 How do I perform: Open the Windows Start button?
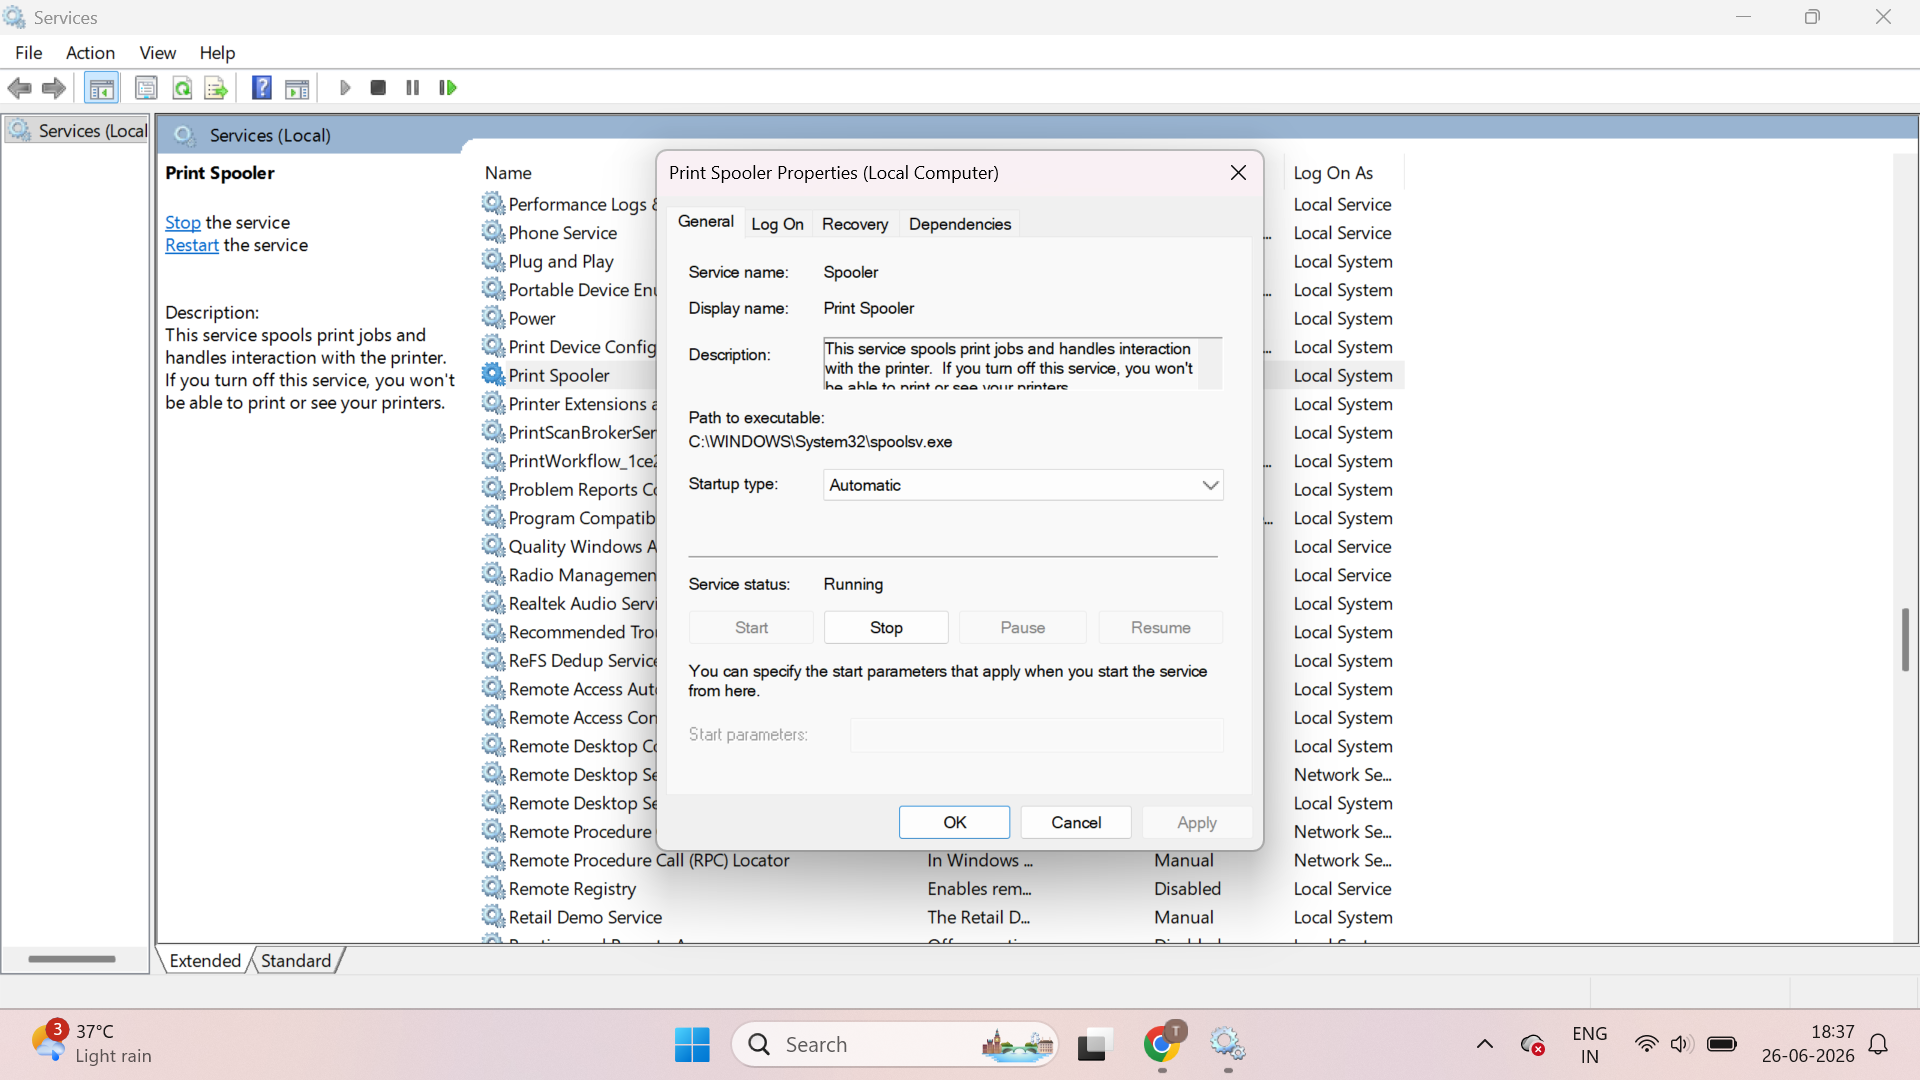point(692,1045)
